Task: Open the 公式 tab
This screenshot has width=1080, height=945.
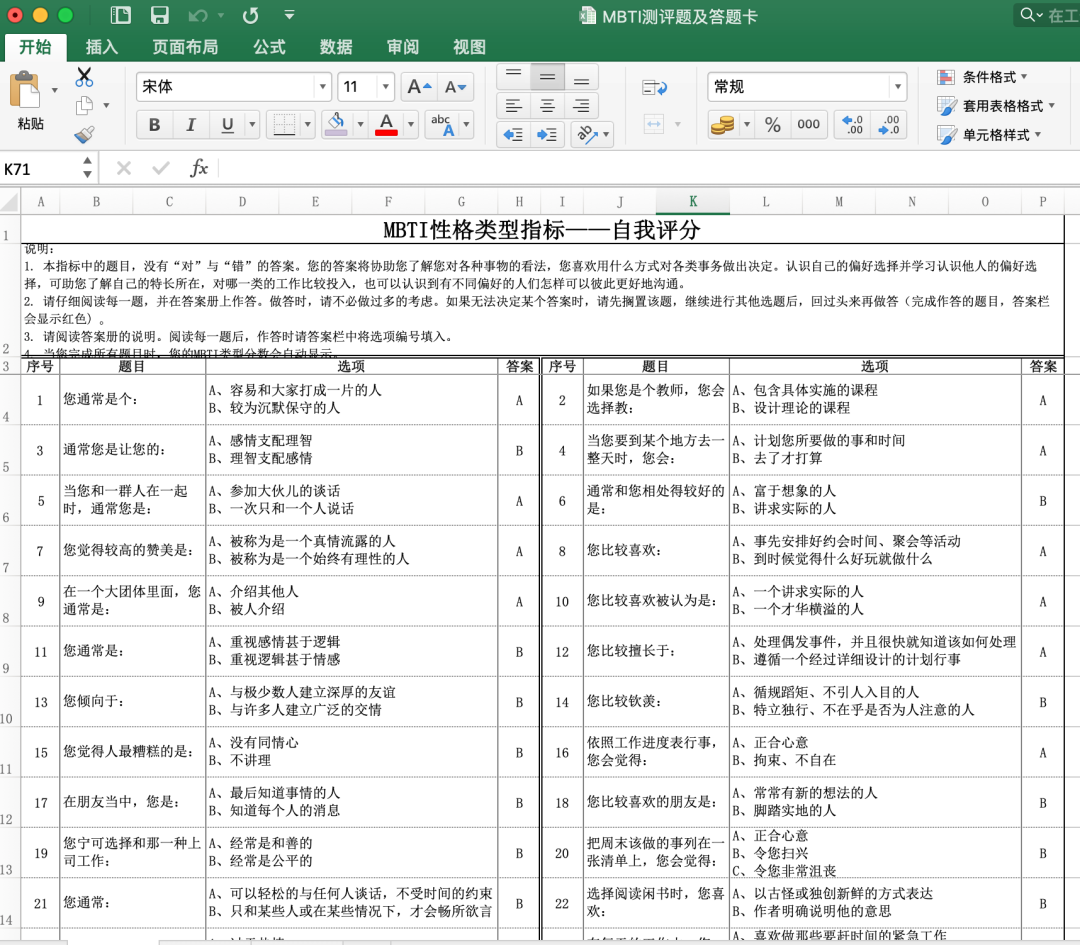Action: coord(269,47)
